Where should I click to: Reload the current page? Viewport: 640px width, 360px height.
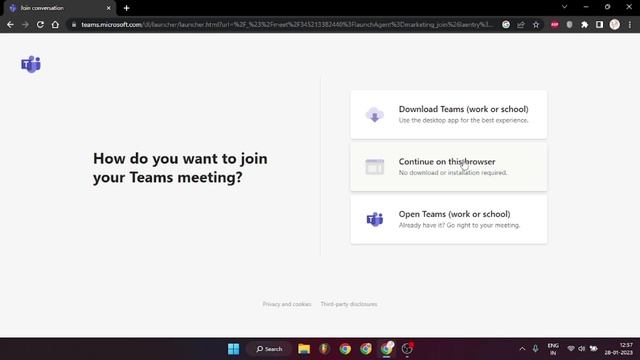tap(40, 24)
